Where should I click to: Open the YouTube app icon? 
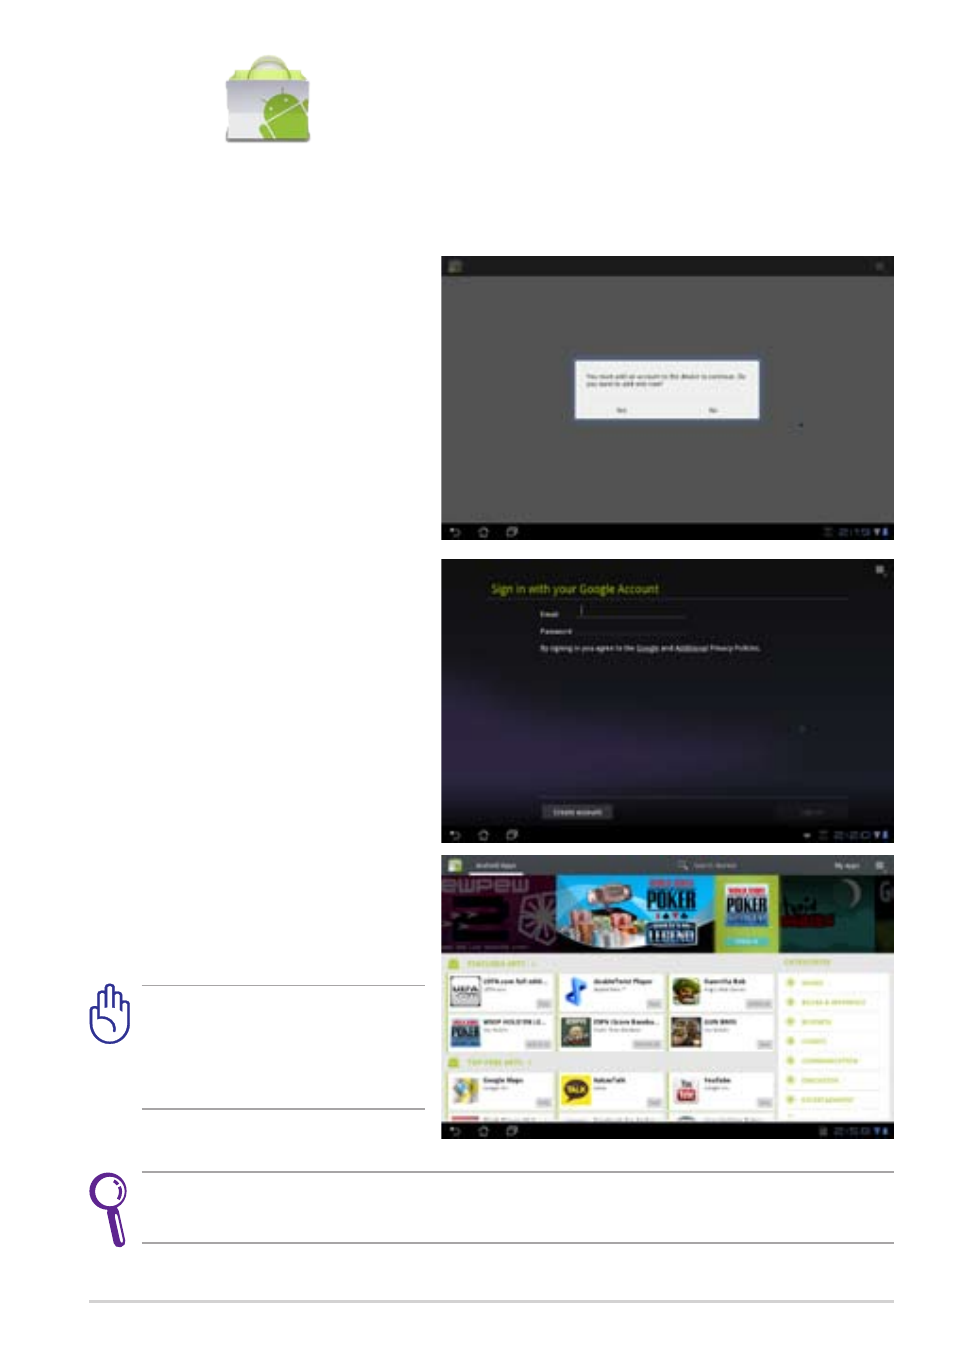click(685, 1090)
